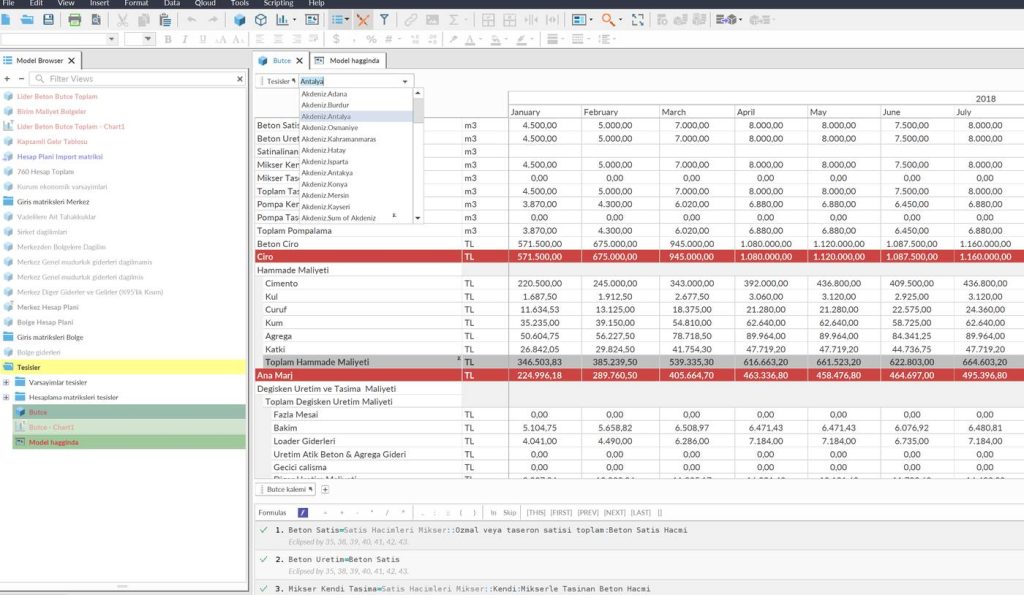Expand the Hesaplama matrikleri tesisler folder

[x=7, y=397]
